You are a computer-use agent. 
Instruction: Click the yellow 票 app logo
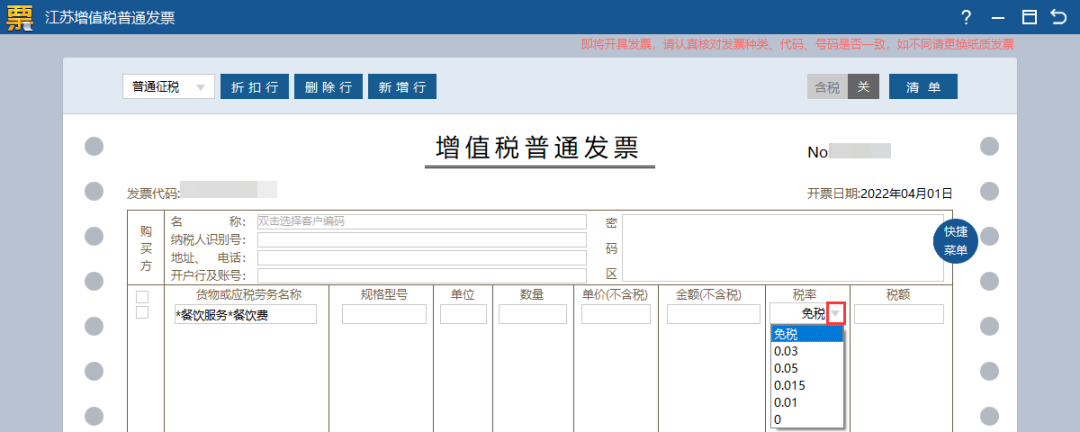click(x=20, y=17)
